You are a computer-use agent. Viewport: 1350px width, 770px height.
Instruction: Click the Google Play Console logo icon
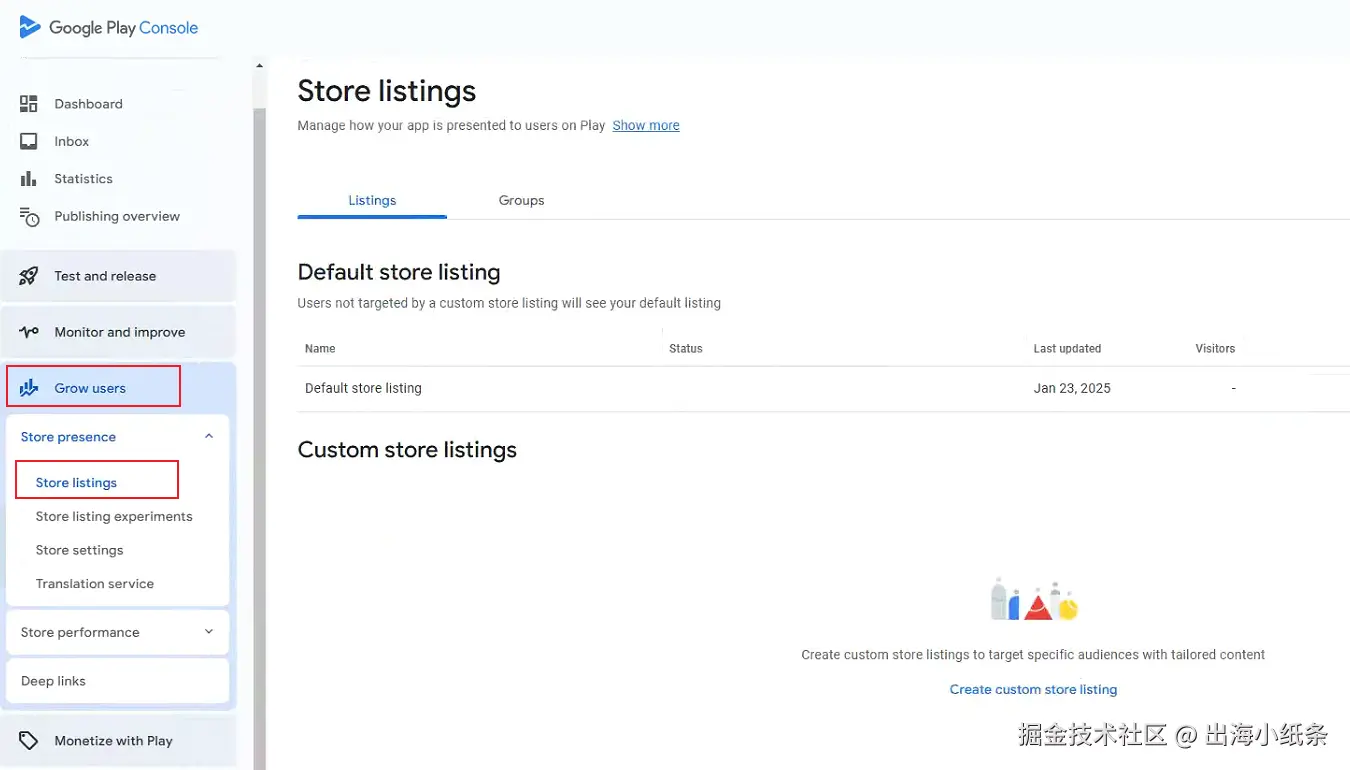(x=30, y=27)
